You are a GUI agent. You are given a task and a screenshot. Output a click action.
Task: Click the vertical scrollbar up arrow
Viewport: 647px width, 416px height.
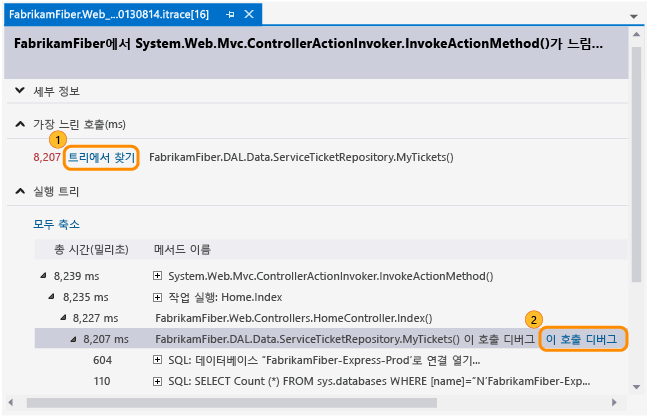[636, 34]
